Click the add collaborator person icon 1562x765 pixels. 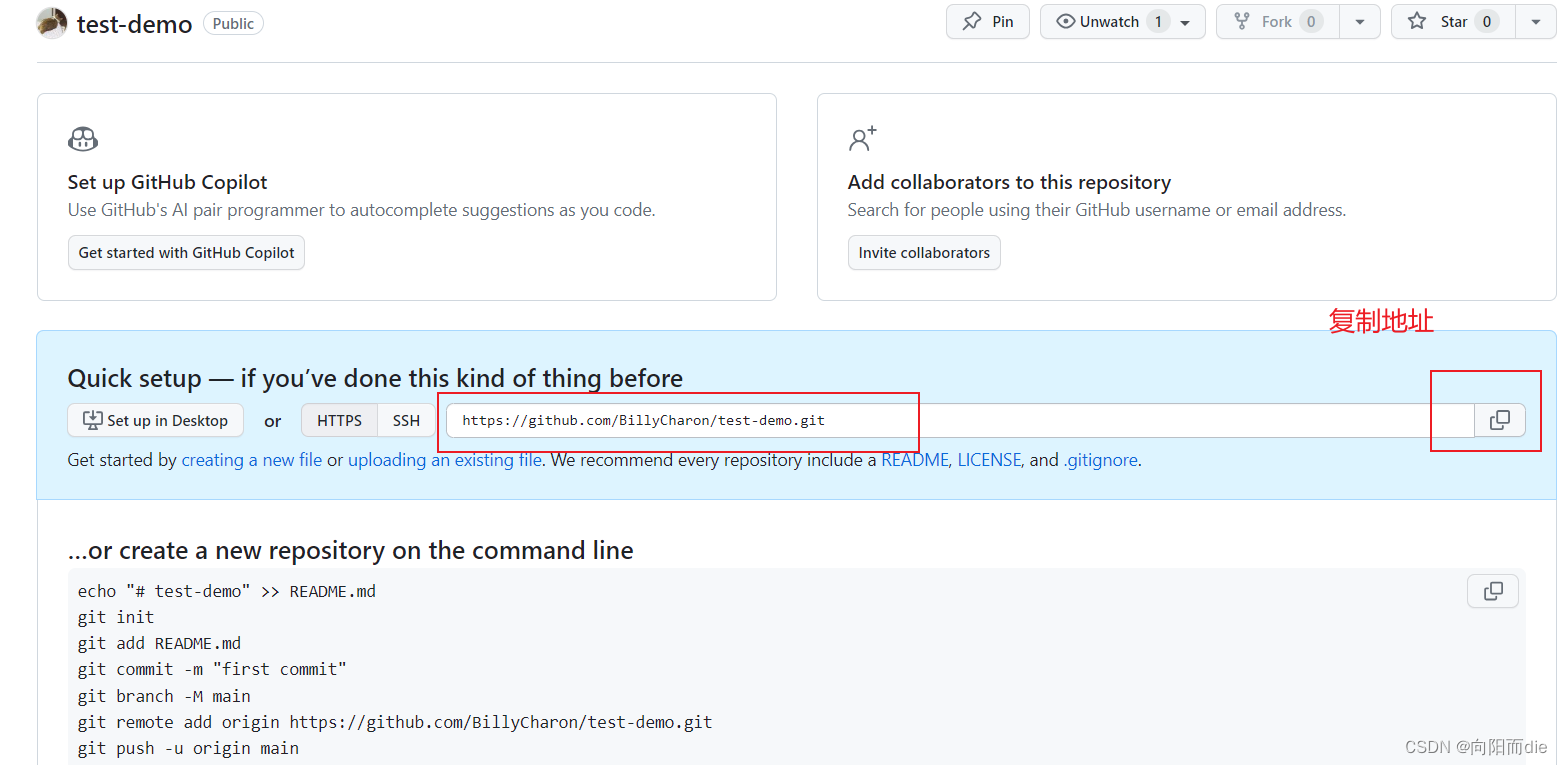pos(862,139)
